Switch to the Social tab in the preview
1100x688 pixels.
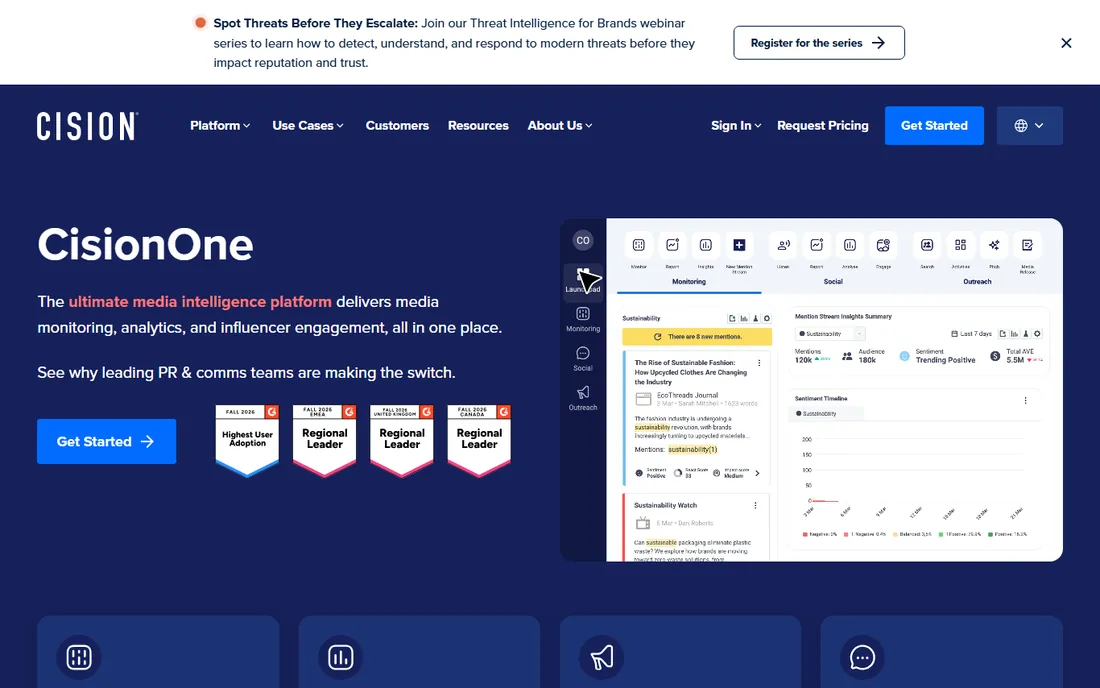point(833,281)
